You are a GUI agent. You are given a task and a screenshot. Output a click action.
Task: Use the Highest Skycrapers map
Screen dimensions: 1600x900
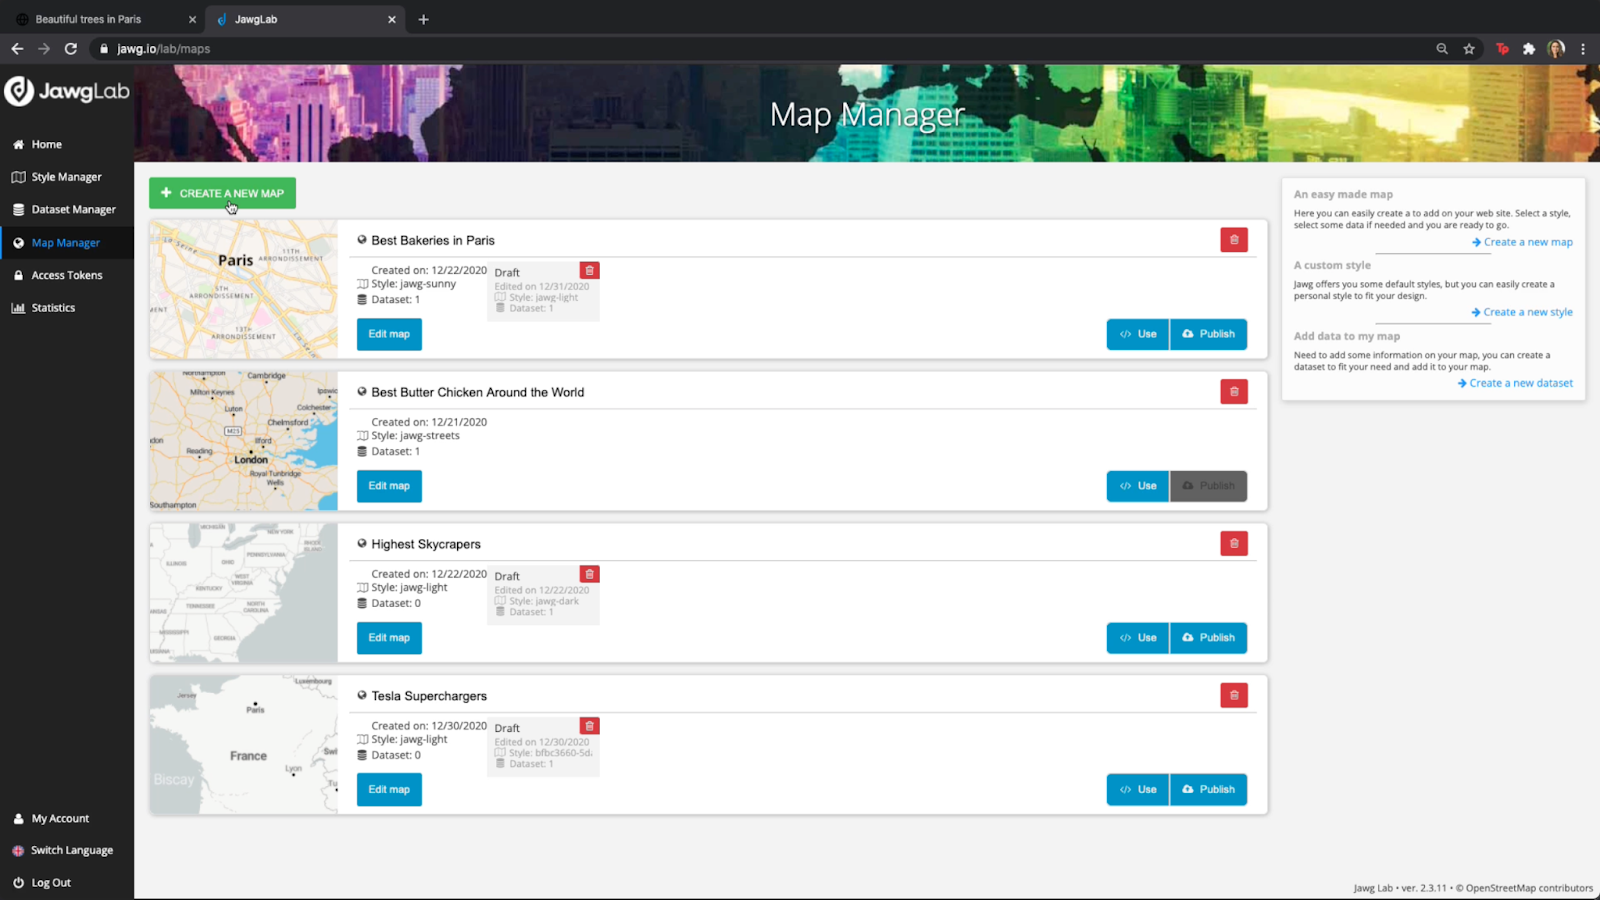pyautogui.click(x=1138, y=638)
